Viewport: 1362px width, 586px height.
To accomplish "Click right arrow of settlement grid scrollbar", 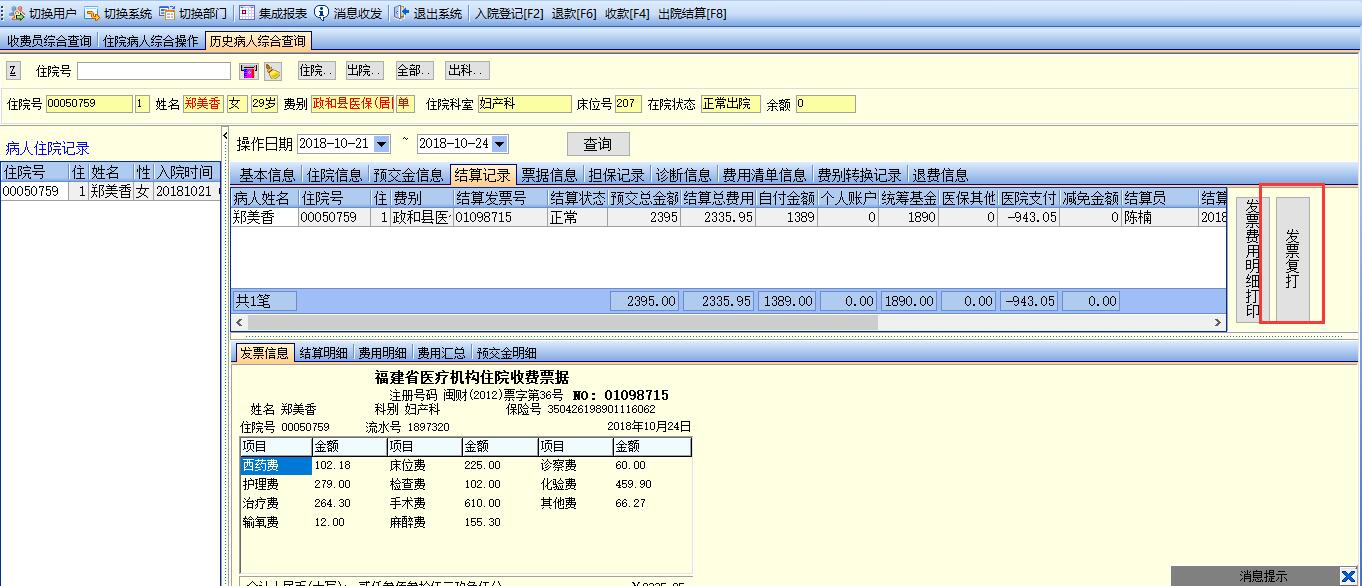I will tap(1217, 323).
